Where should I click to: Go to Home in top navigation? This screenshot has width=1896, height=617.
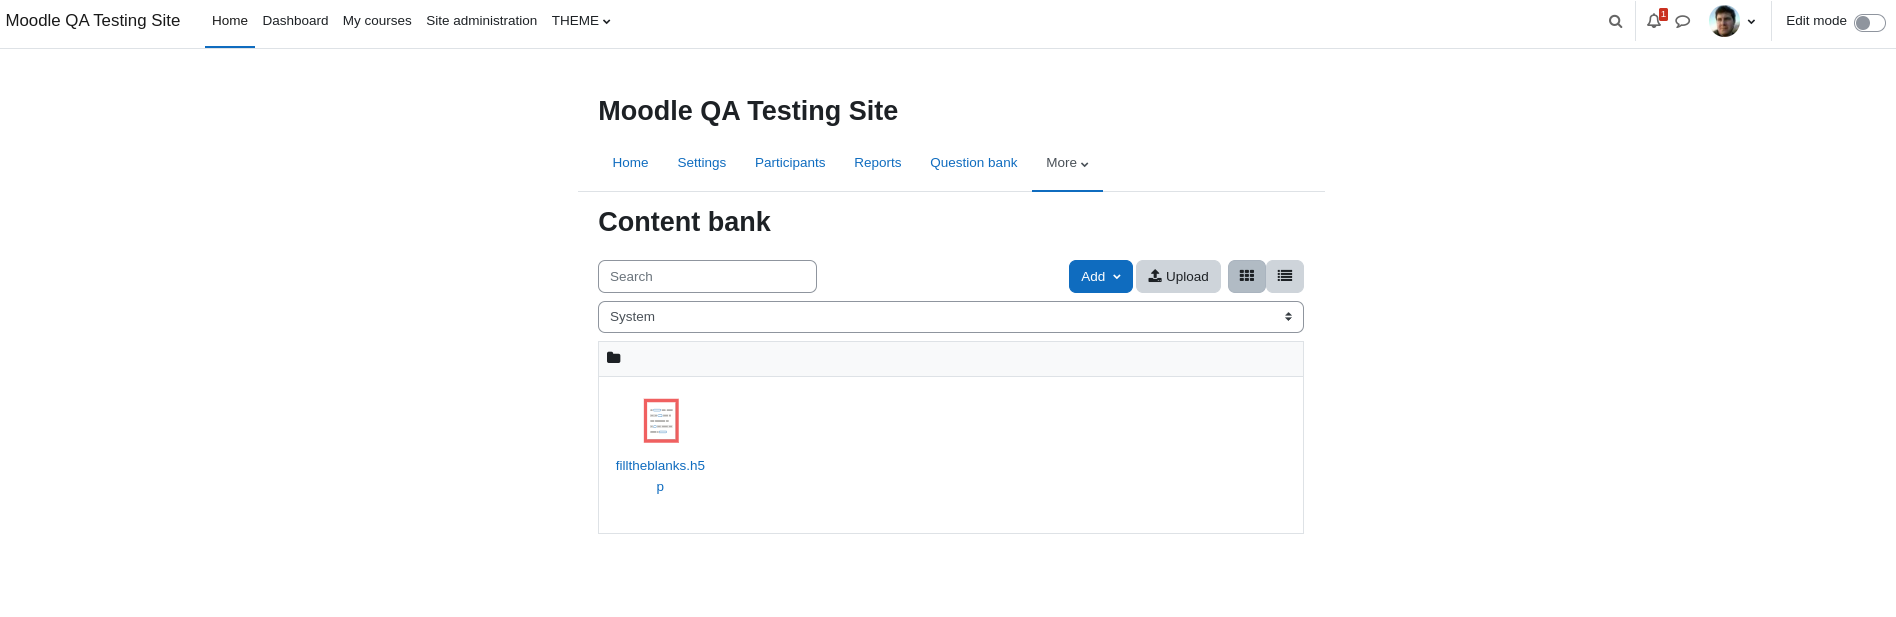(230, 21)
